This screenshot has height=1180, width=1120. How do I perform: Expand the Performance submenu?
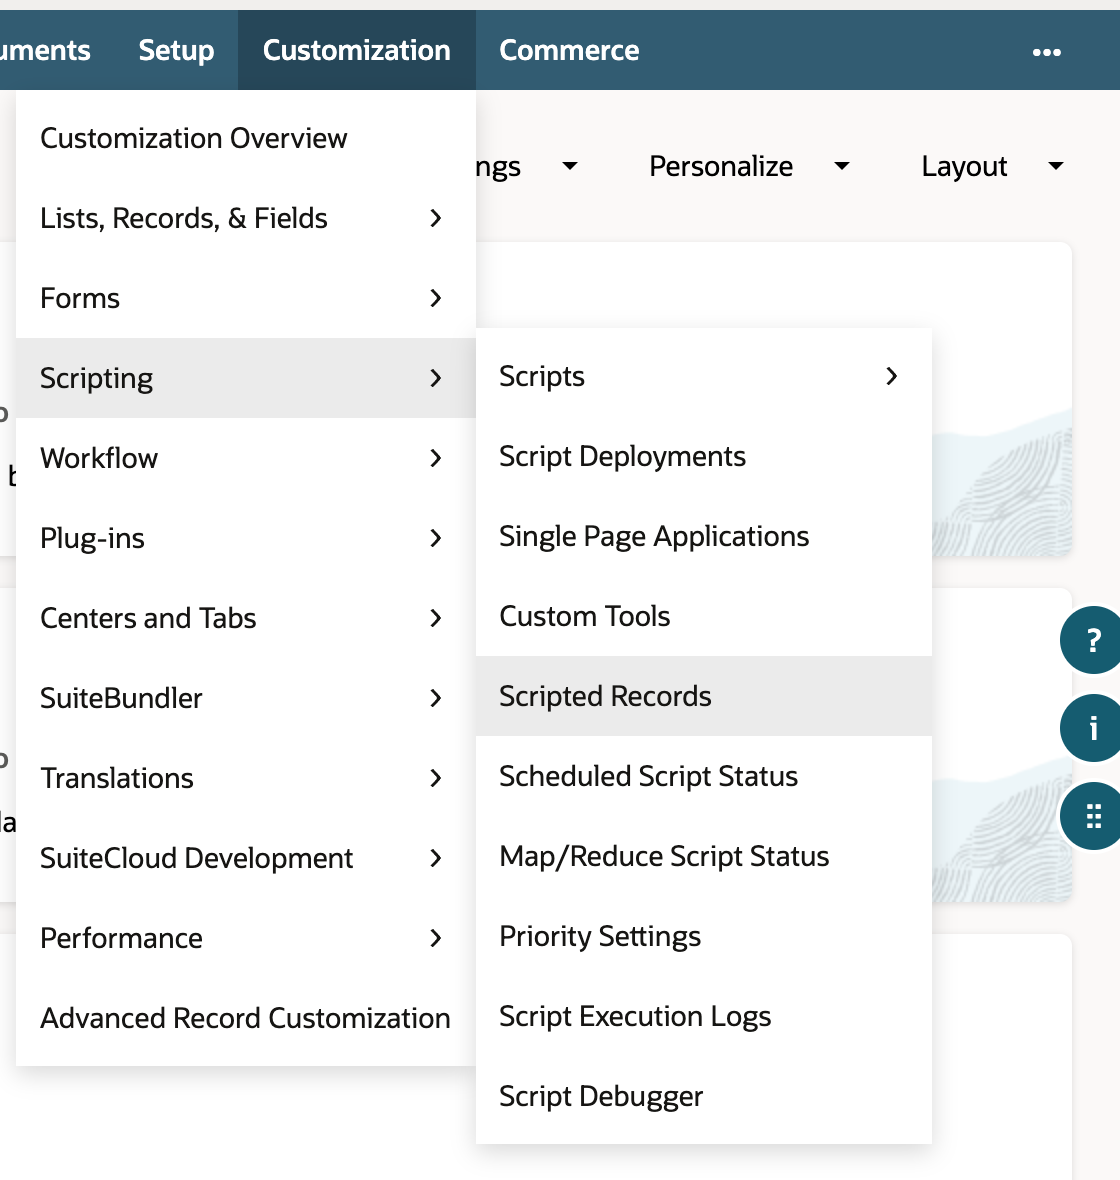coord(245,938)
